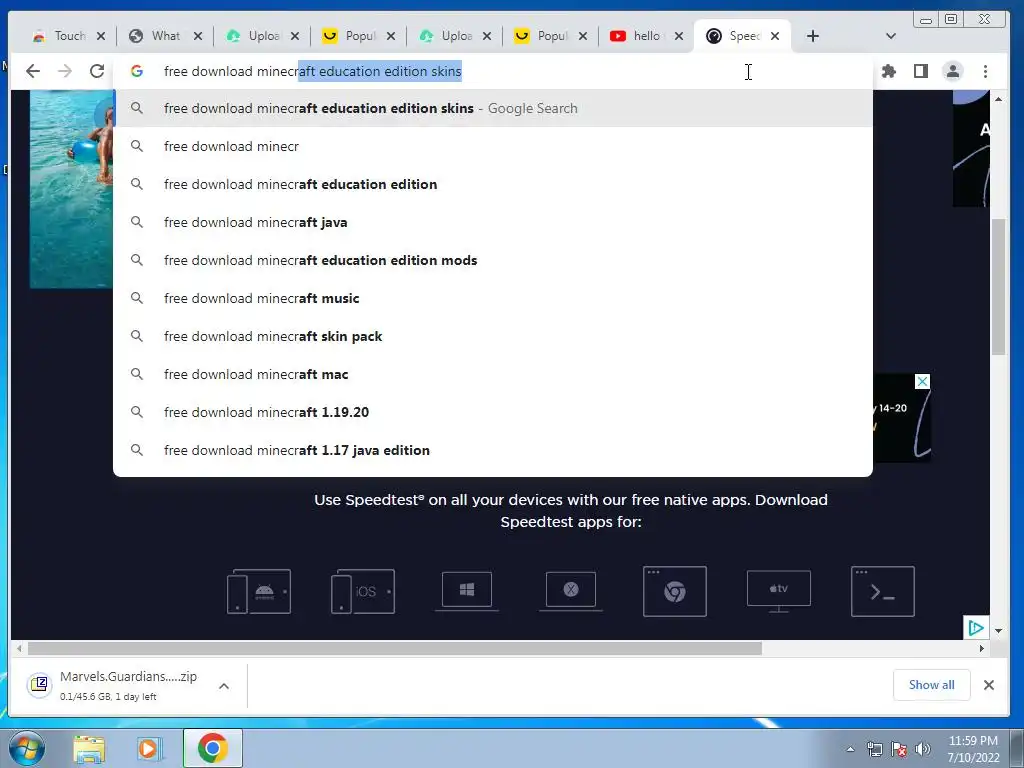The image size is (1024, 768).
Task: Click Show all downloads
Action: [931, 685]
